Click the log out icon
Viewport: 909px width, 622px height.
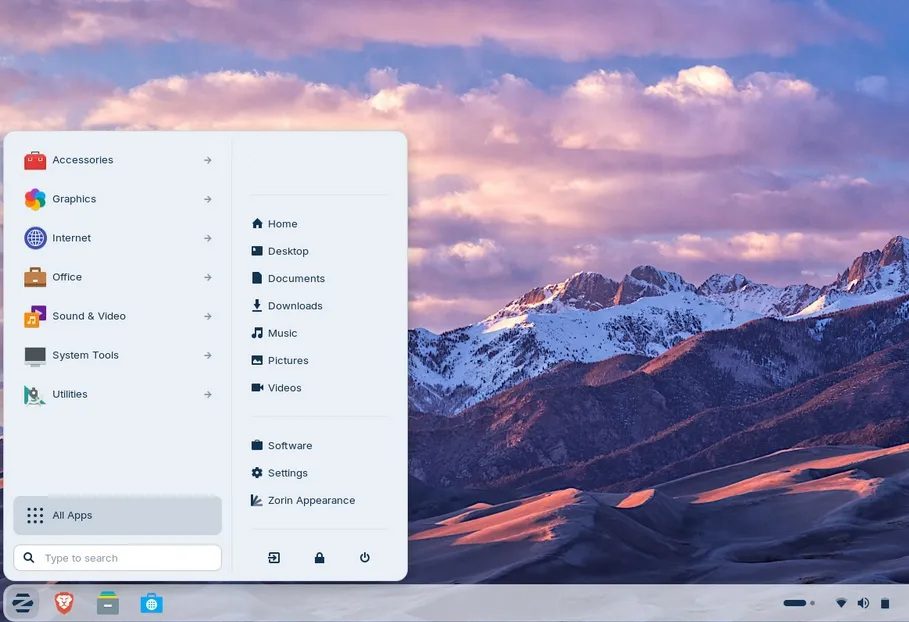(x=274, y=558)
